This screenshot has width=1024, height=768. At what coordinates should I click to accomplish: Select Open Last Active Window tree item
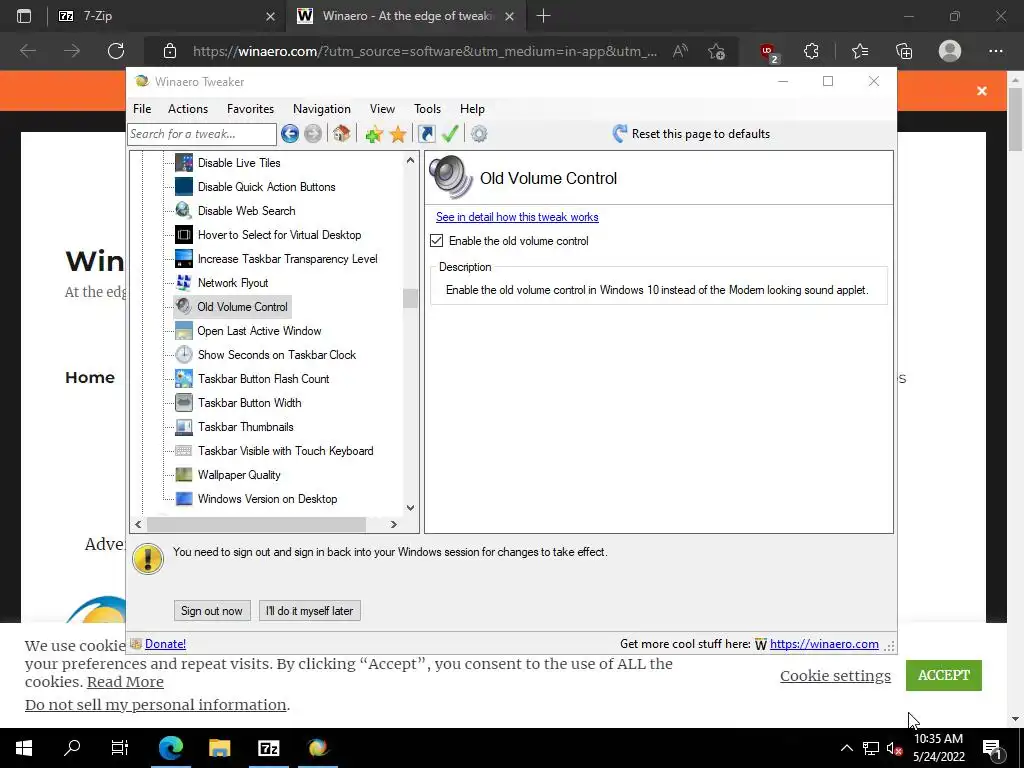click(x=259, y=331)
